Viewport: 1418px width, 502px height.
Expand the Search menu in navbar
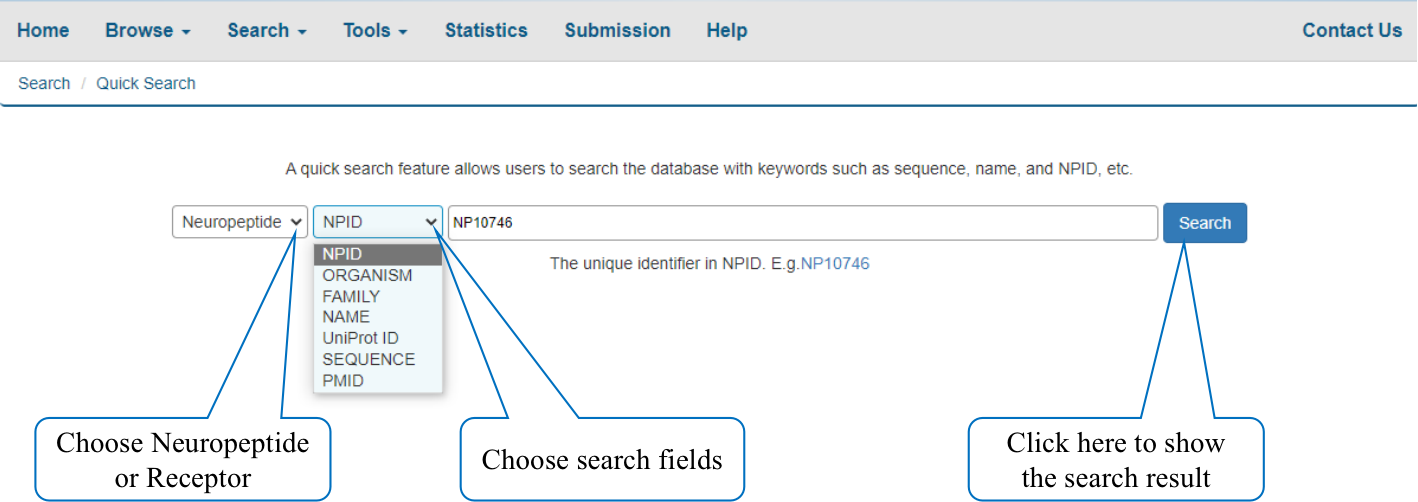coord(267,30)
